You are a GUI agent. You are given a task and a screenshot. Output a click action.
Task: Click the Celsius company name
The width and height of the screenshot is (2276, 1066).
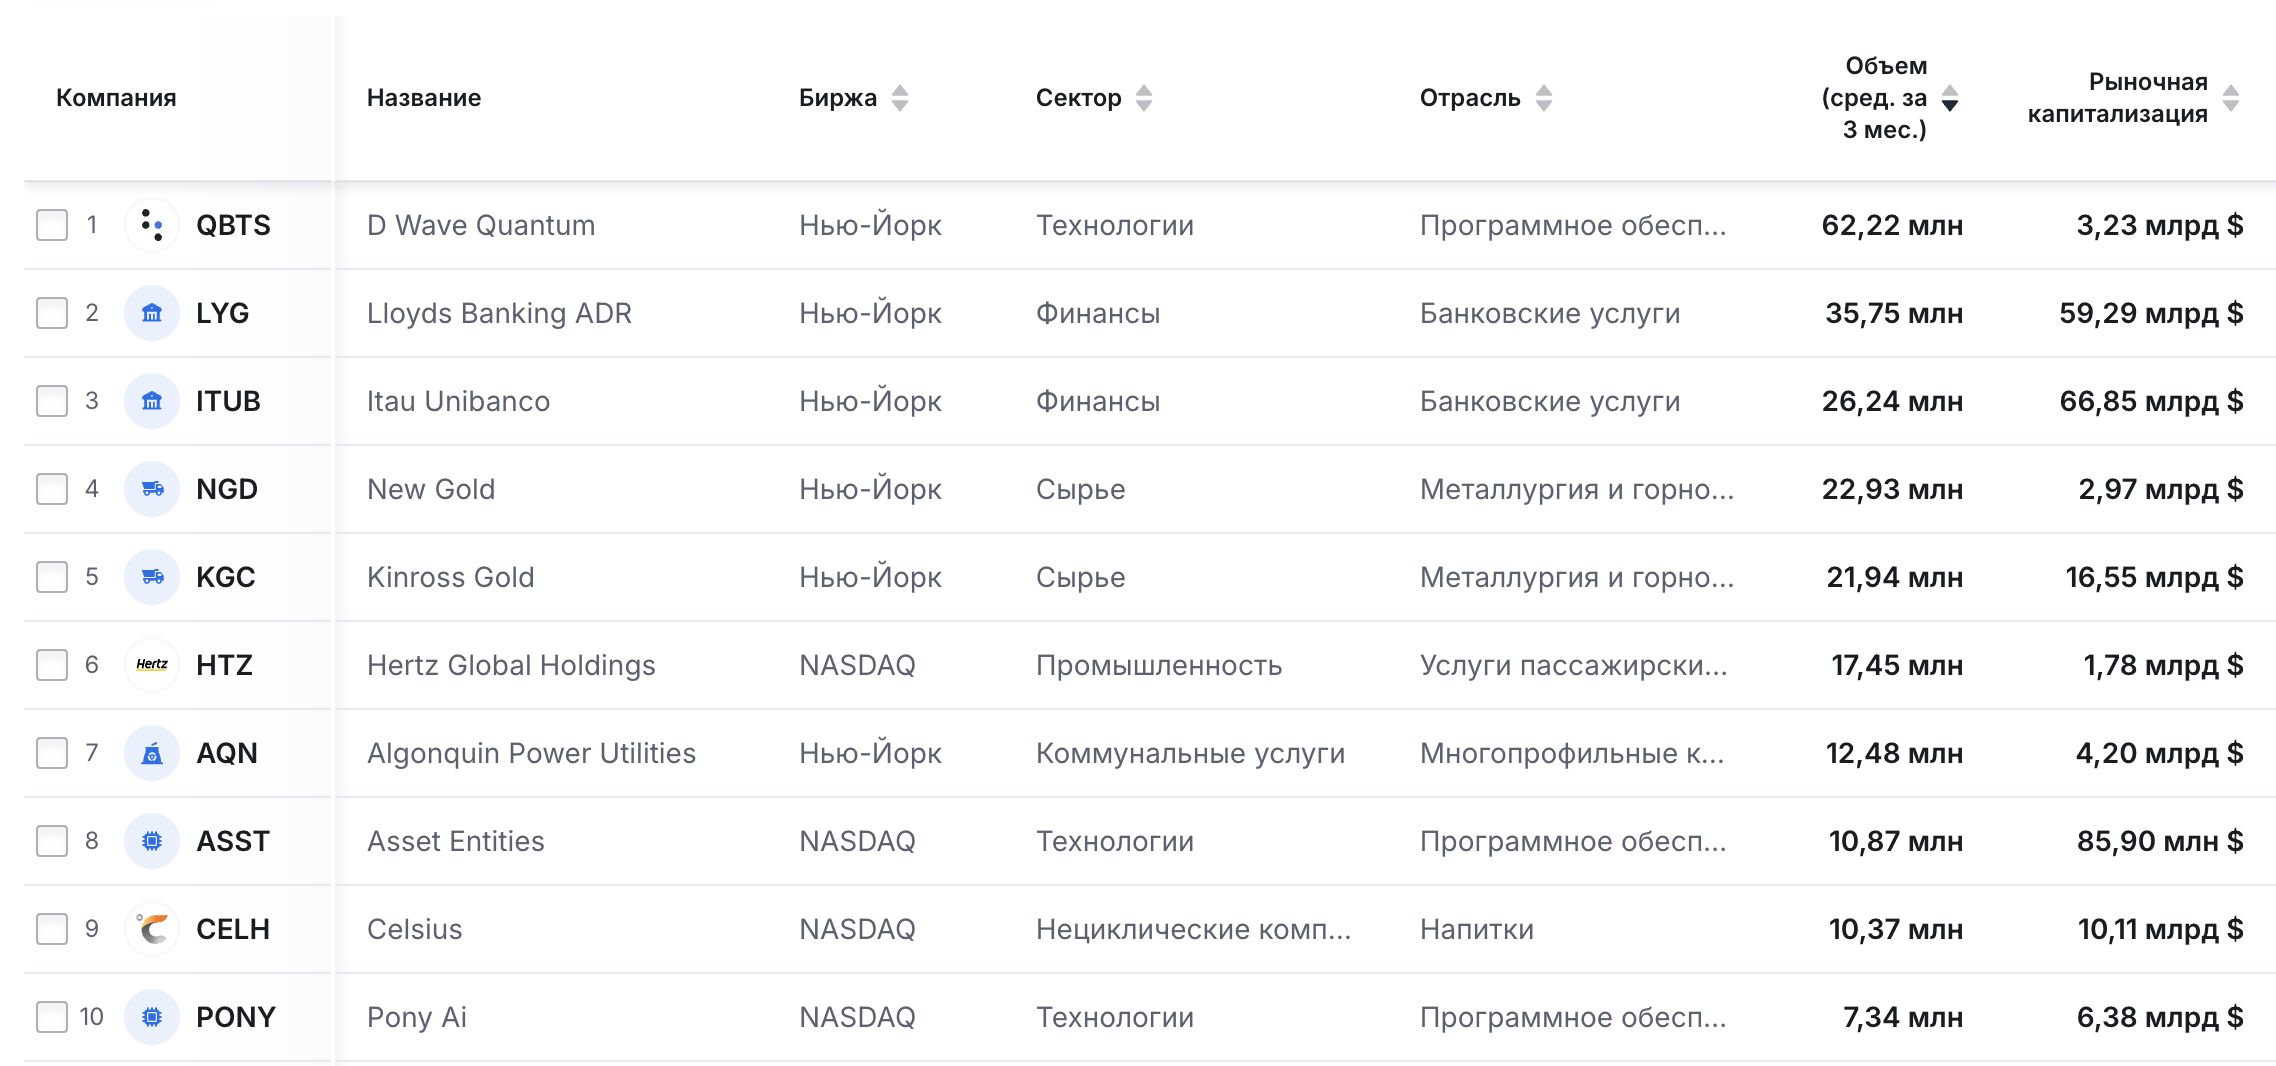[415, 929]
